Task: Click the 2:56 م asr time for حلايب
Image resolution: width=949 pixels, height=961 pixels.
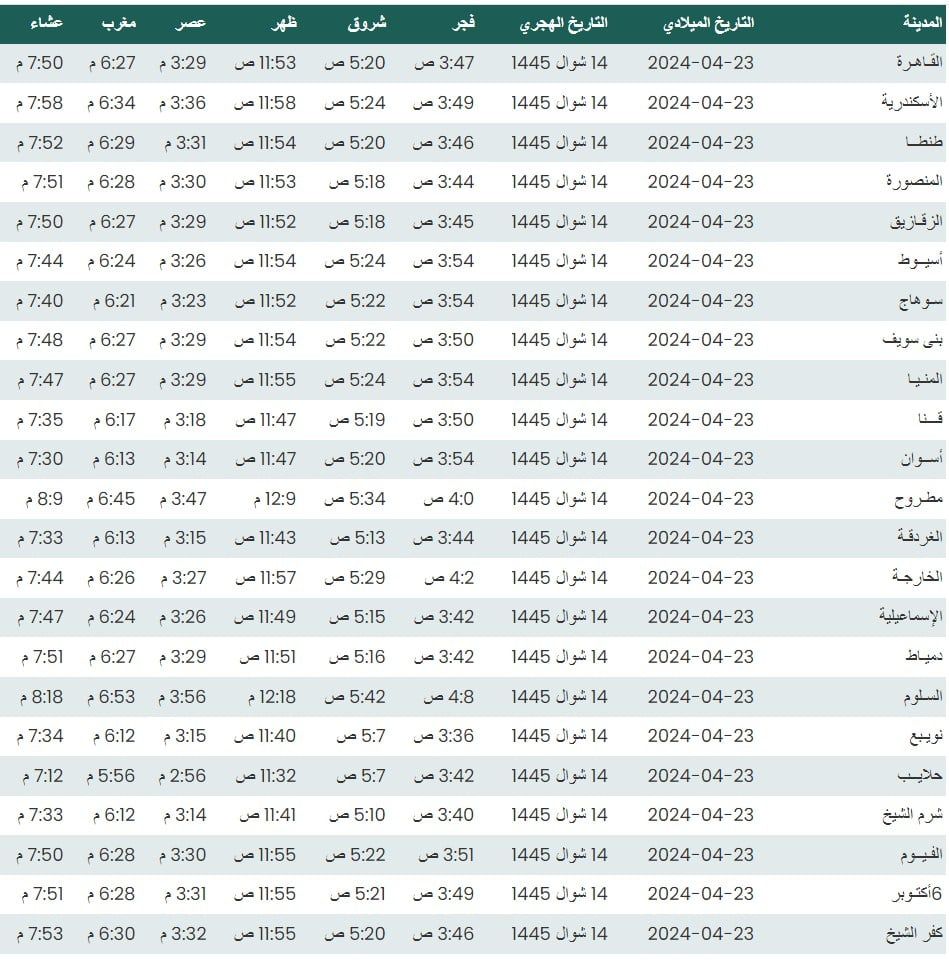Action: pos(182,776)
